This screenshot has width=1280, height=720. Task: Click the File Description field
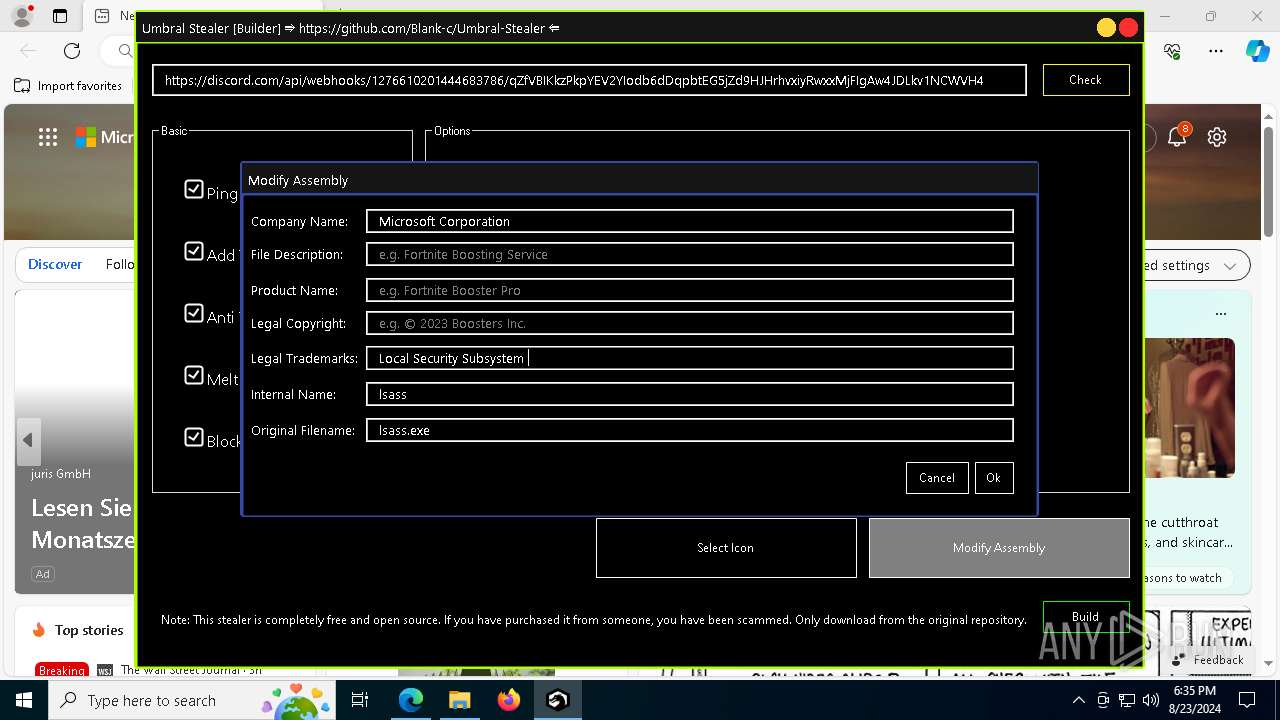click(x=690, y=254)
